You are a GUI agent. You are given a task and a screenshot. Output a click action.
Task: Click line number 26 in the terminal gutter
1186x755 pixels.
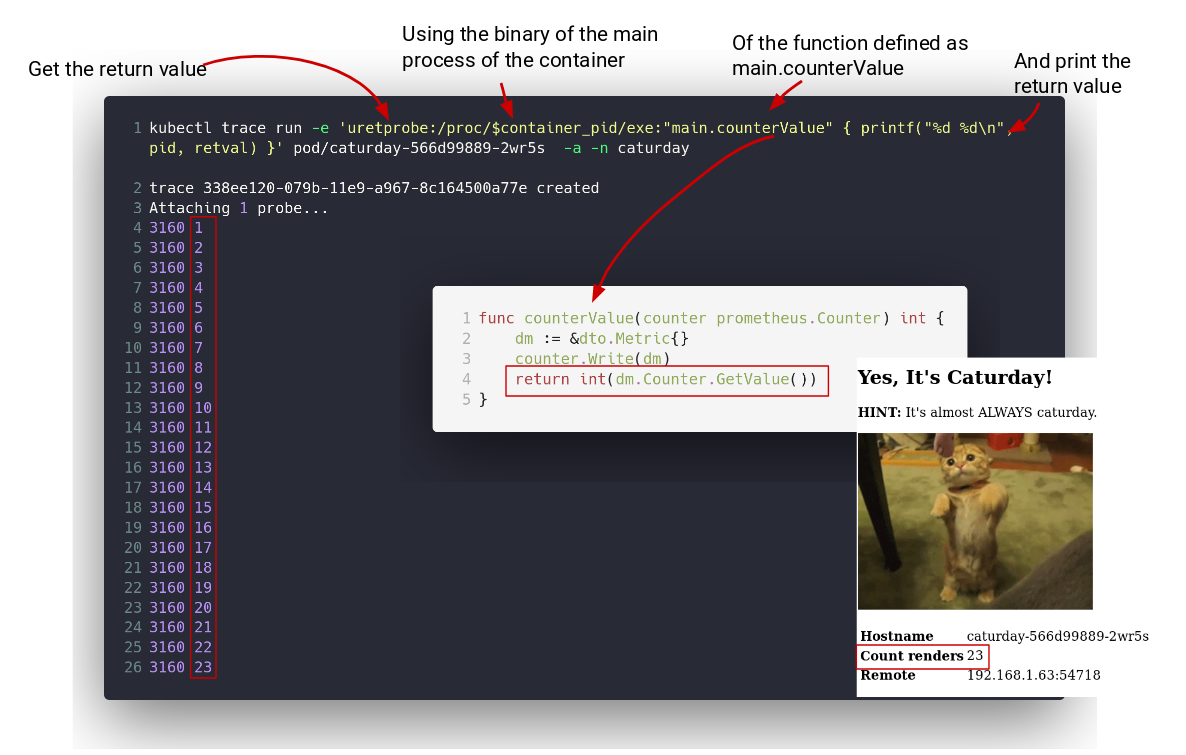point(133,667)
